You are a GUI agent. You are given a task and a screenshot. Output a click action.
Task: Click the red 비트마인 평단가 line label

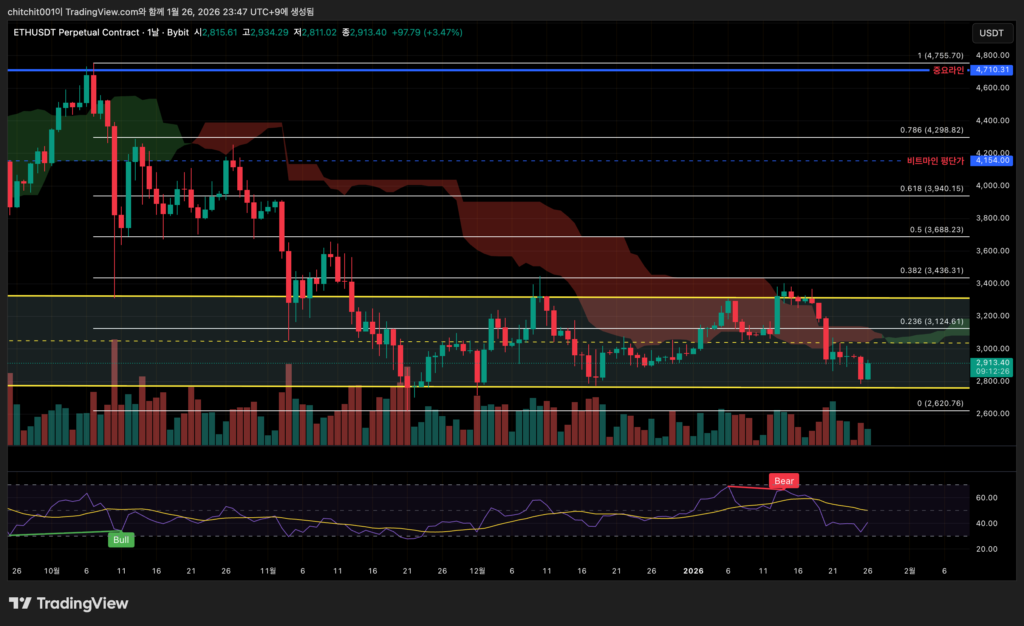[x=935, y=160]
